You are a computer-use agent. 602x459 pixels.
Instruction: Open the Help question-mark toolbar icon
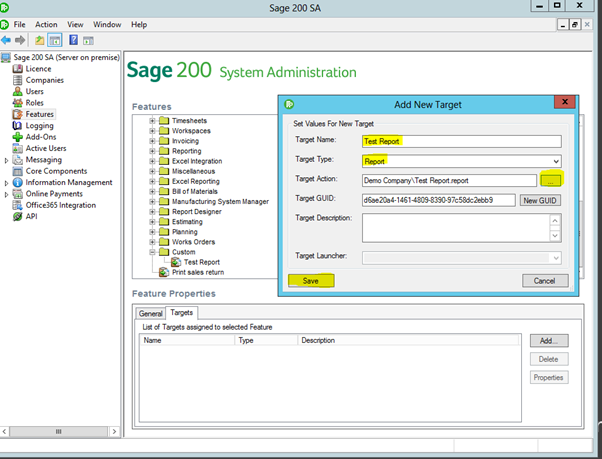[x=73, y=40]
